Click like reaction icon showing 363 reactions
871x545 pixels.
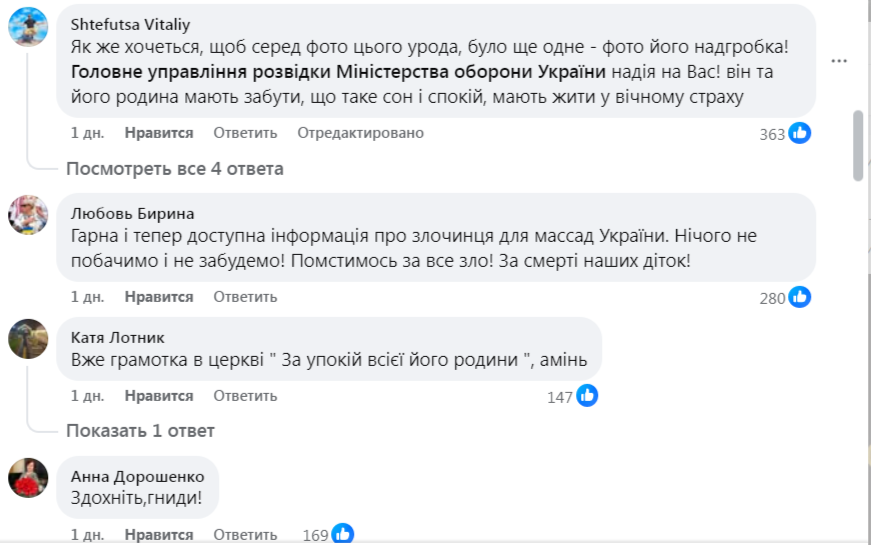[x=799, y=133]
